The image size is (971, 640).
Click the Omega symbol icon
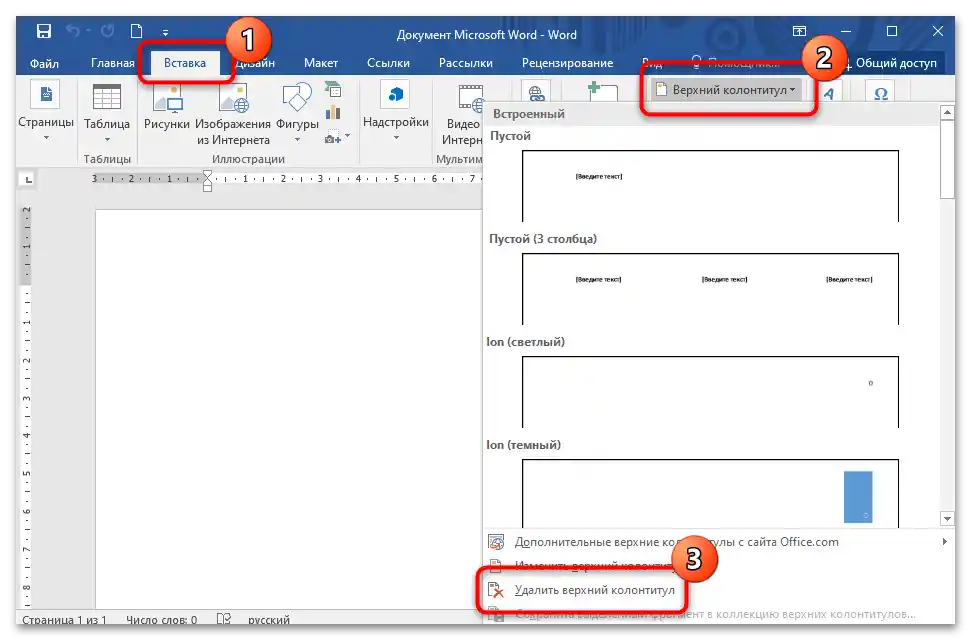click(881, 92)
